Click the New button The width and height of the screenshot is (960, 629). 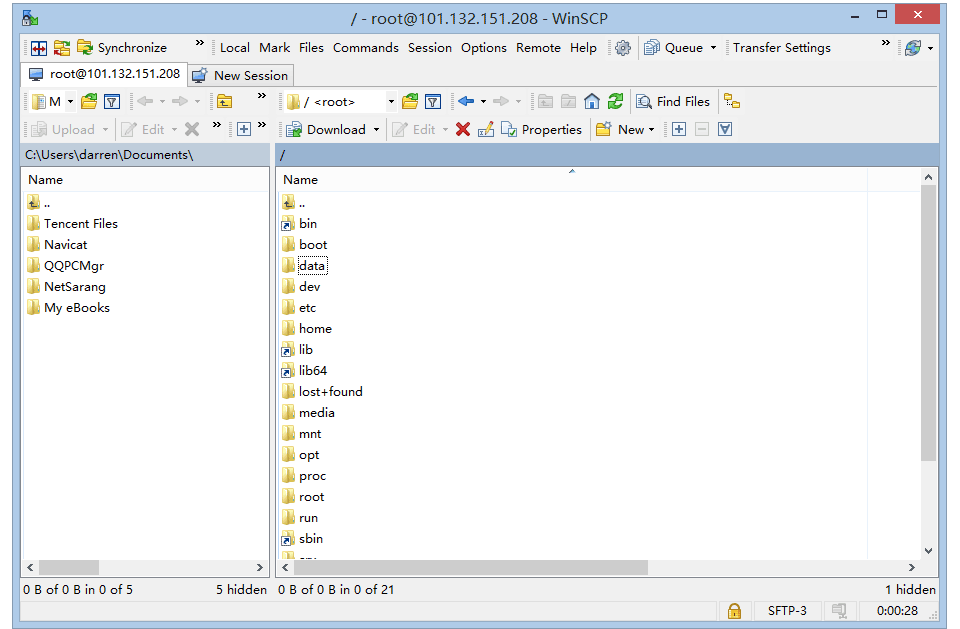coord(620,129)
